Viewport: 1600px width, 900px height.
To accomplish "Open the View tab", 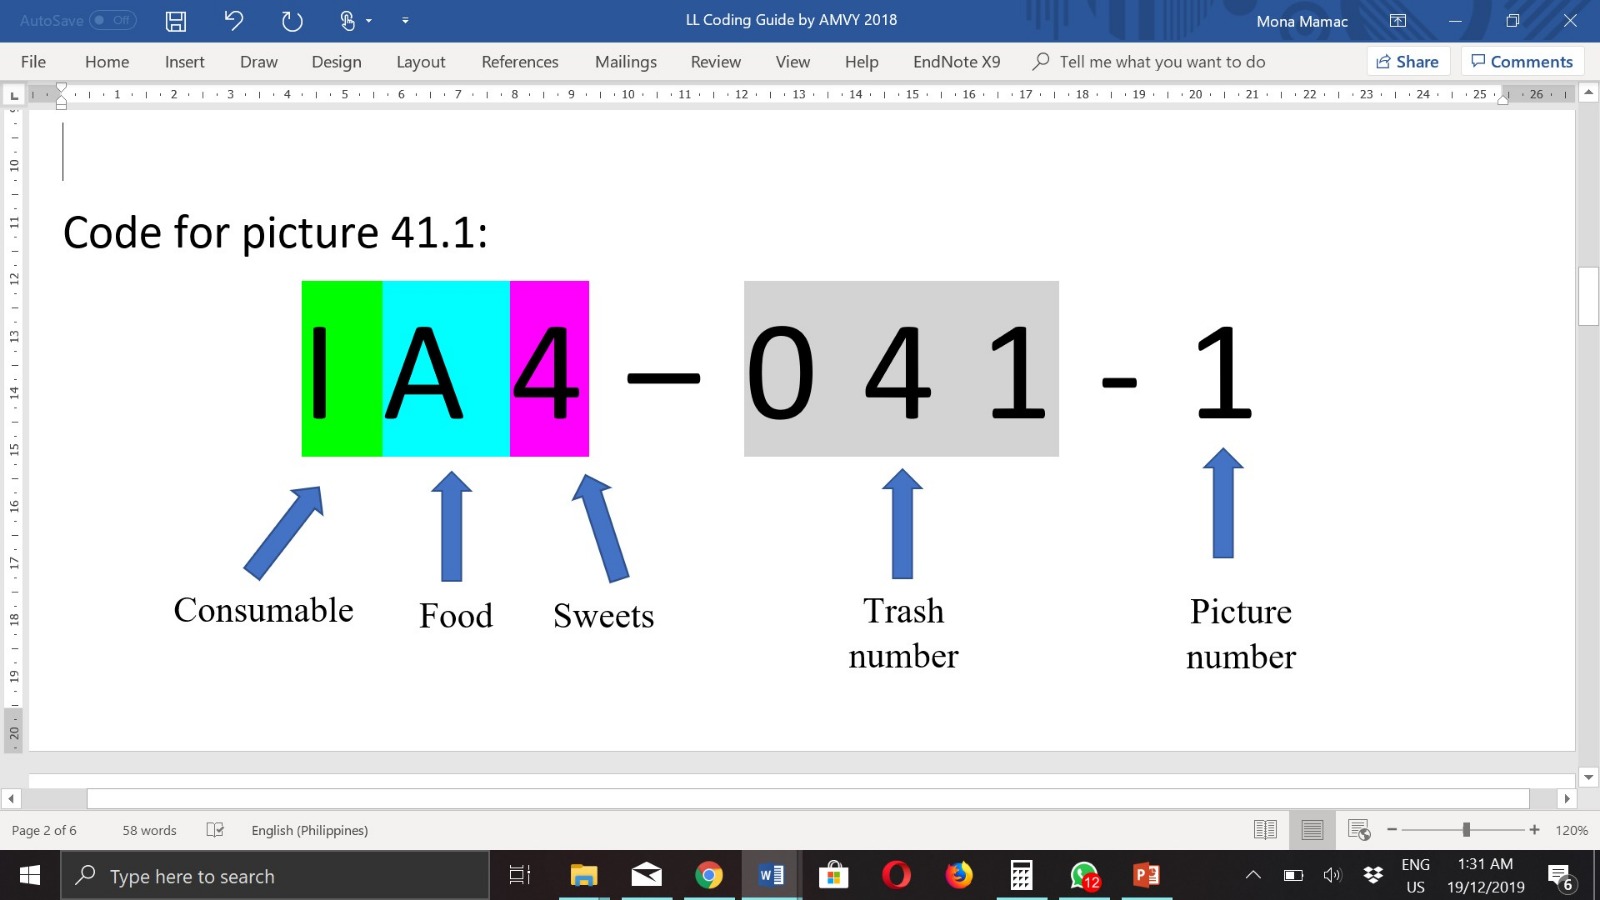I will pos(793,62).
